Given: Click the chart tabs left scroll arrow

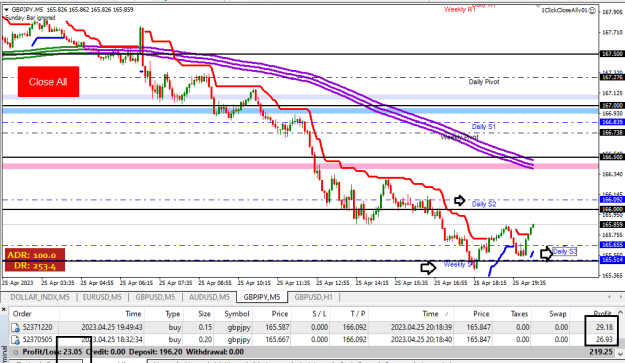Looking at the screenshot, I should 609,297.
